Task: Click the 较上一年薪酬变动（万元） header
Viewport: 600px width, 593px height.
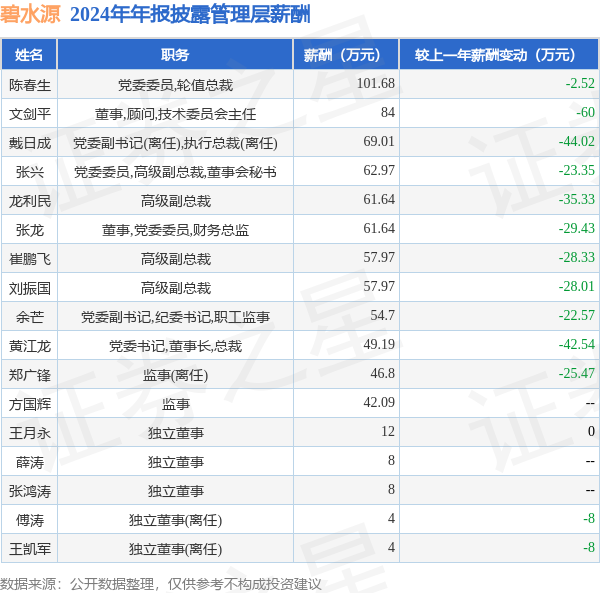Action: pyautogui.click(x=499, y=55)
